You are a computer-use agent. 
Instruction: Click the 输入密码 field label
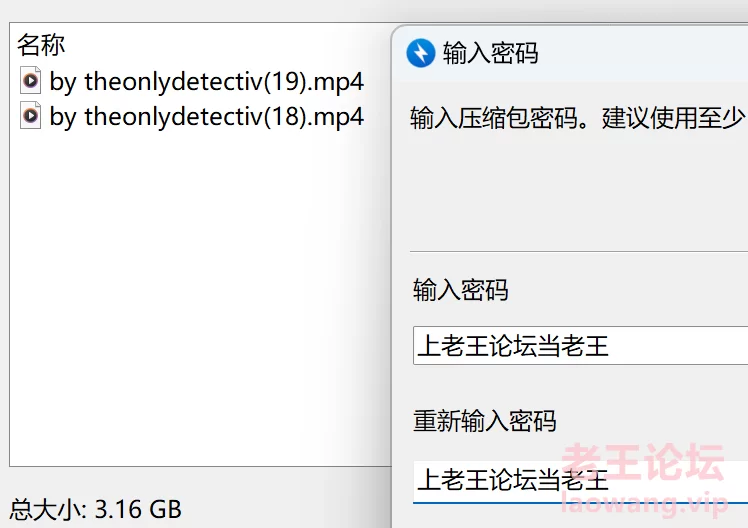point(461,290)
